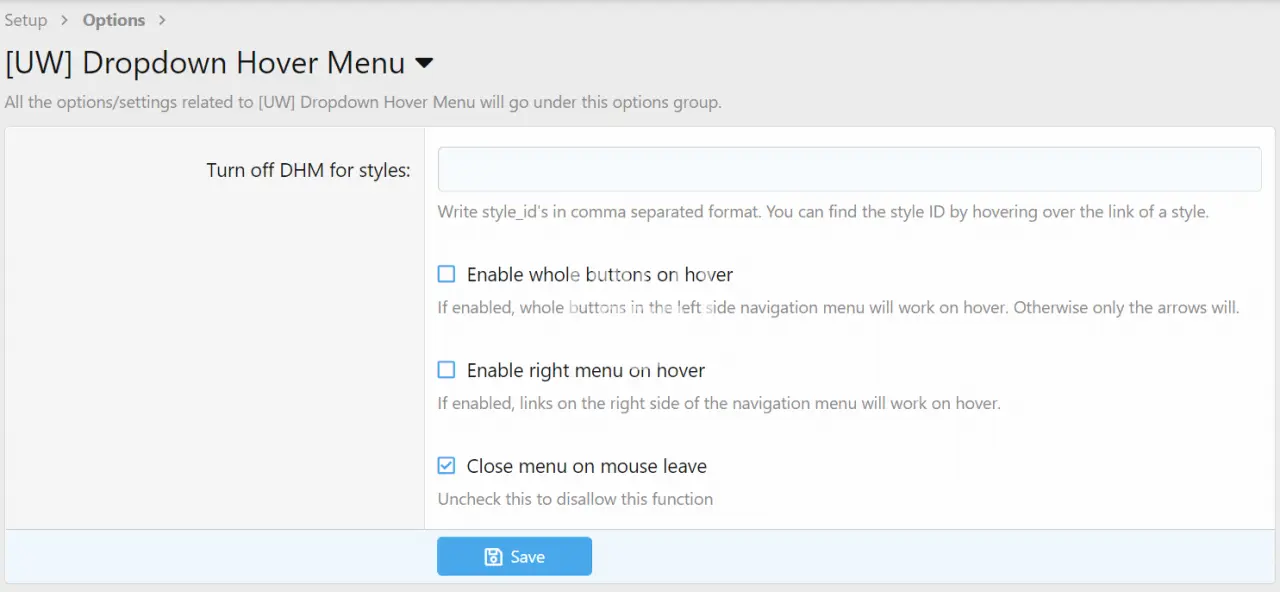Click the chevron after the Setup breadcrumb
The width and height of the screenshot is (1280, 592).
pos(65,20)
